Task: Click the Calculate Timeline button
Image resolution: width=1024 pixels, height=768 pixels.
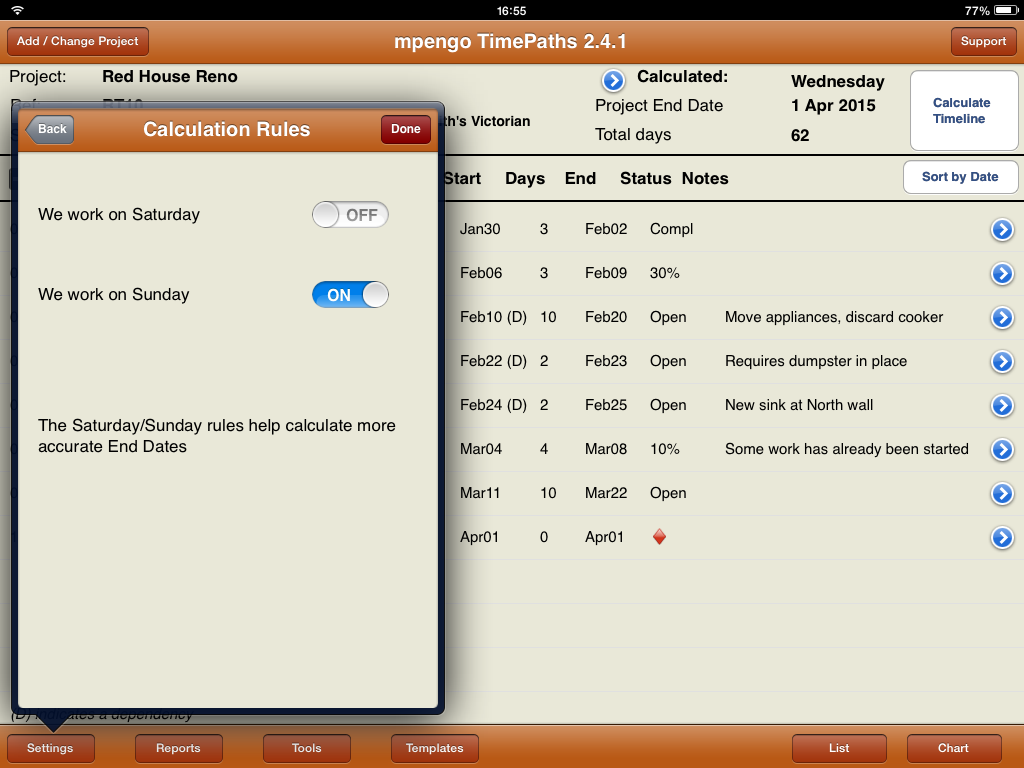Action: [961, 111]
